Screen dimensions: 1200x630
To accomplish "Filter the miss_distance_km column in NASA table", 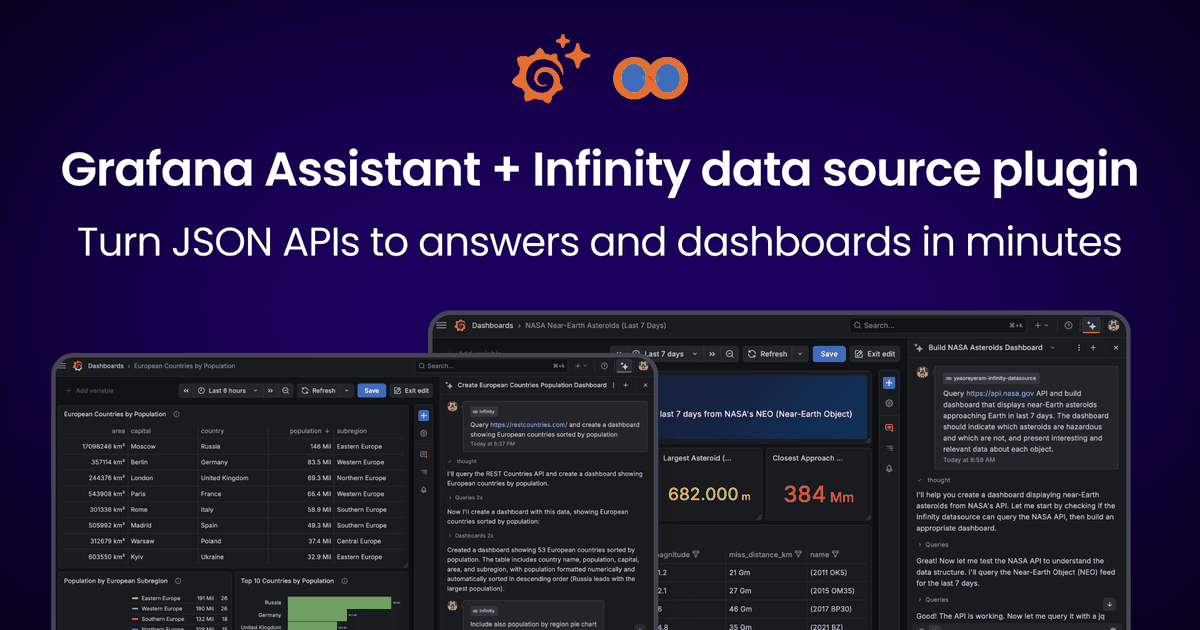I will point(798,554).
